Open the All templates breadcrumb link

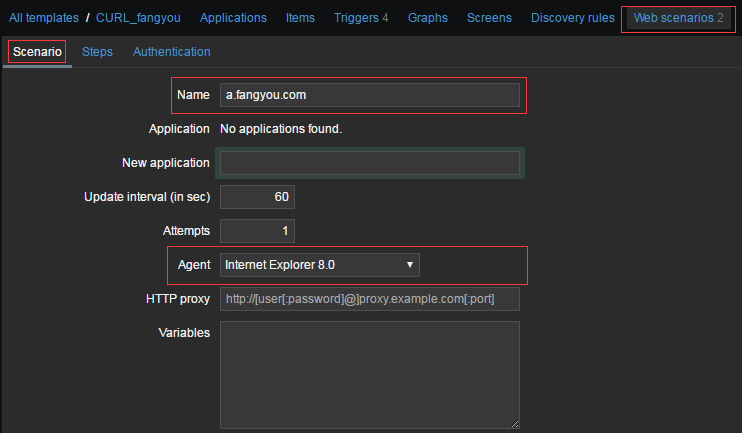click(x=44, y=18)
